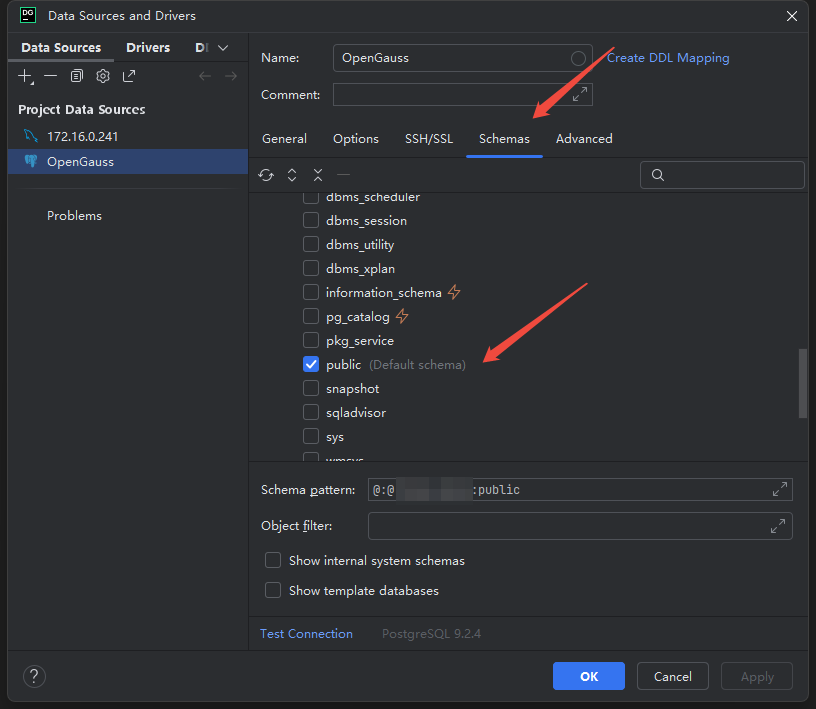Click the Apply button
The width and height of the screenshot is (816, 709).
tap(757, 676)
